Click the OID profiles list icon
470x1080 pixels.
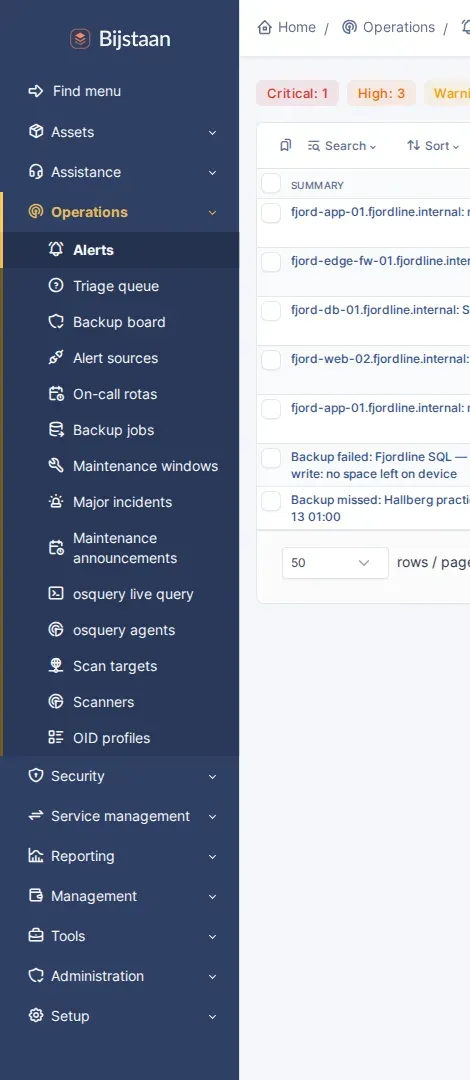[56, 738]
